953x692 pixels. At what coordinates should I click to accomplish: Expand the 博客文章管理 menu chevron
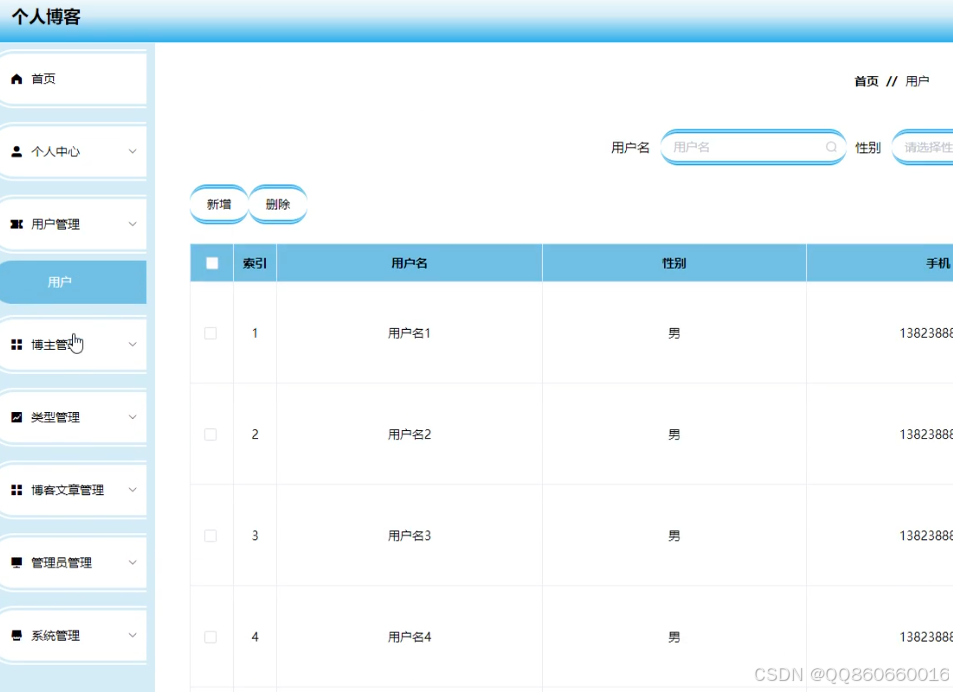(x=132, y=490)
